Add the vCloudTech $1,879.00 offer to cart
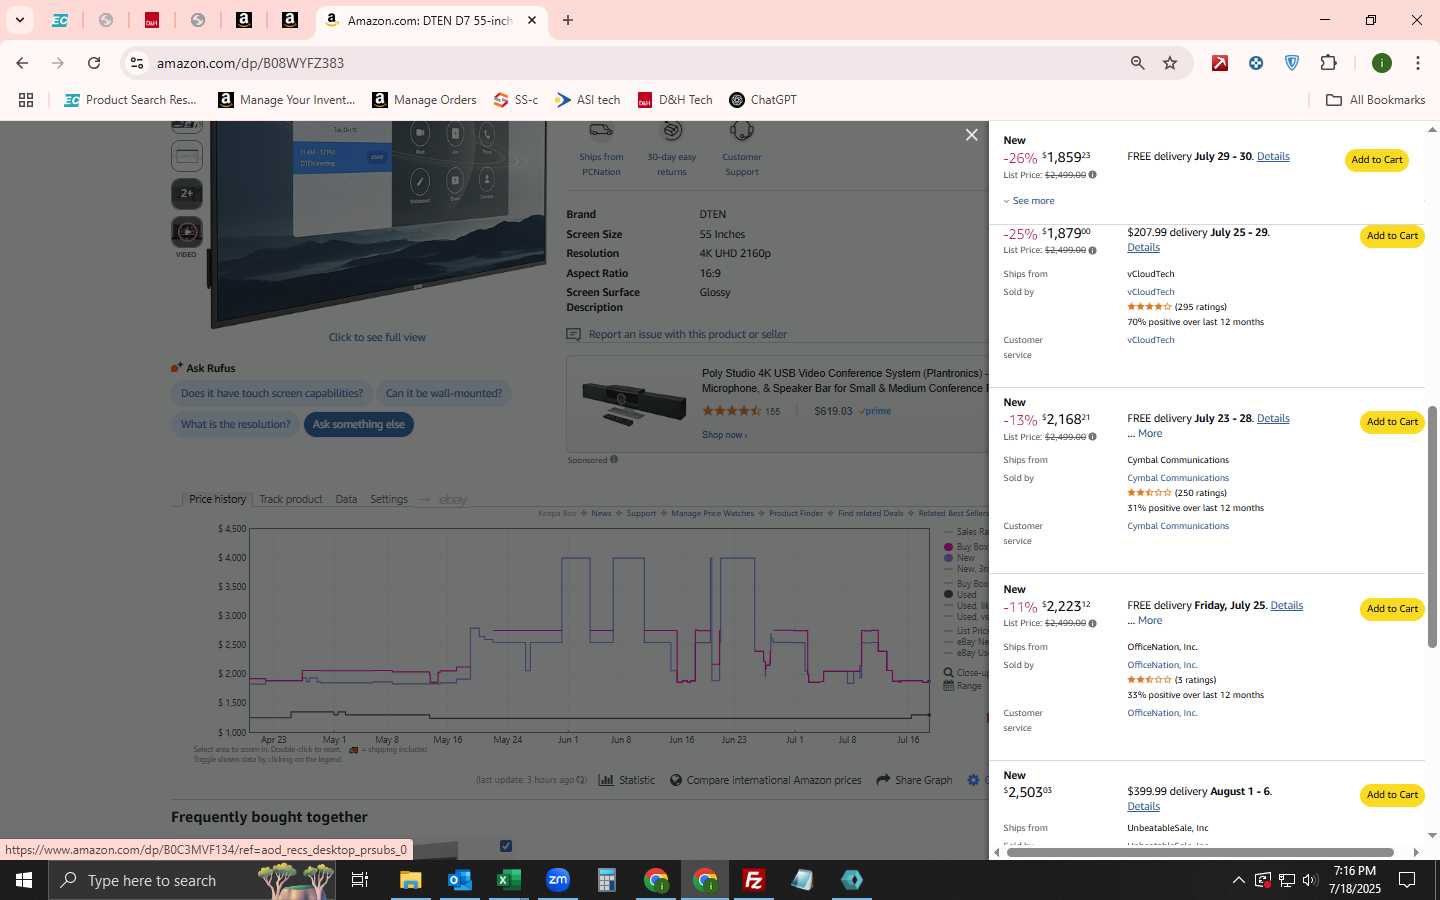Screen dimensions: 1440x900 (x=1392, y=236)
